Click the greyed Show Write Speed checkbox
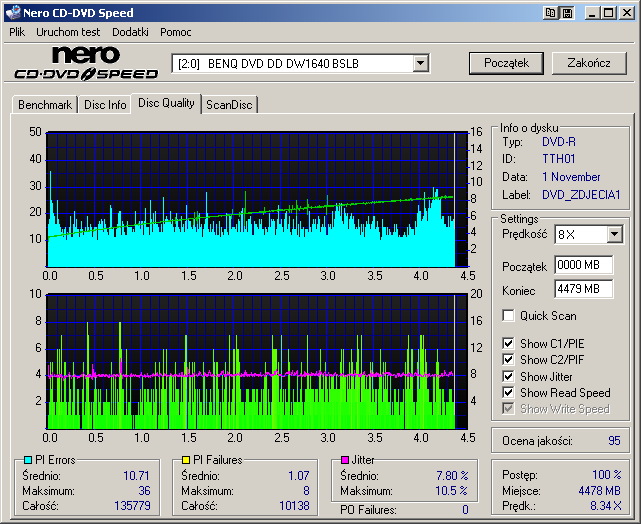The image size is (641, 524). click(508, 408)
